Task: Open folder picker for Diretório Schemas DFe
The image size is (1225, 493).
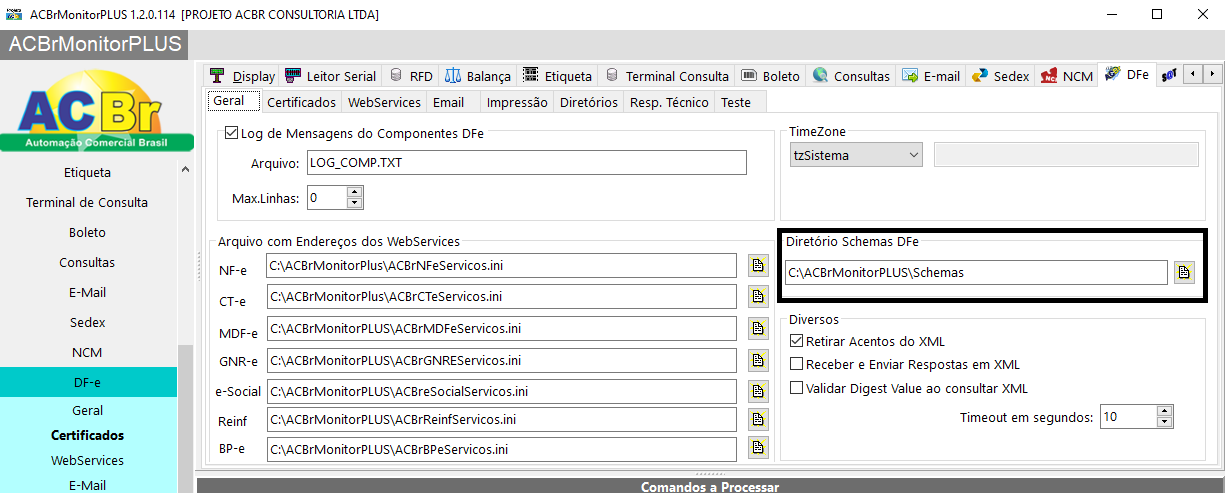Action: pos(1184,272)
